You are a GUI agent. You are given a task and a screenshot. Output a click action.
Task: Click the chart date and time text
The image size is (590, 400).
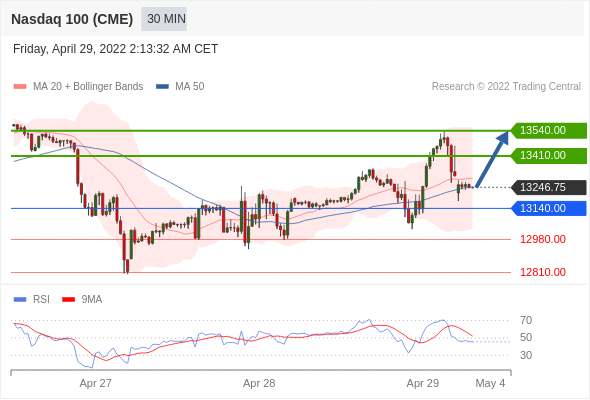coord(116,49)
